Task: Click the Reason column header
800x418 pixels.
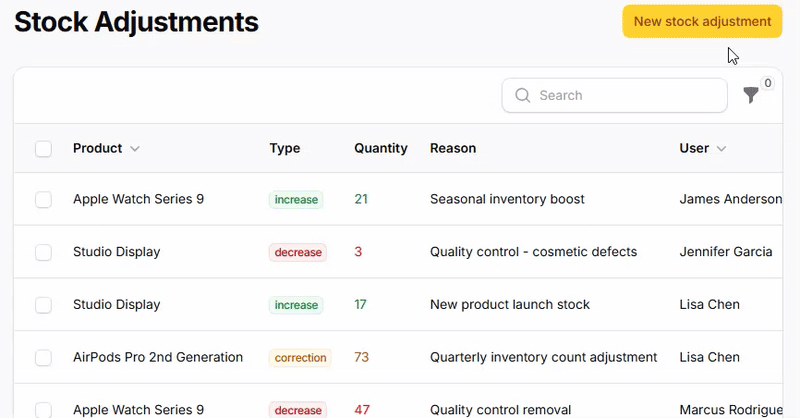Action: (x=453, y=148)
